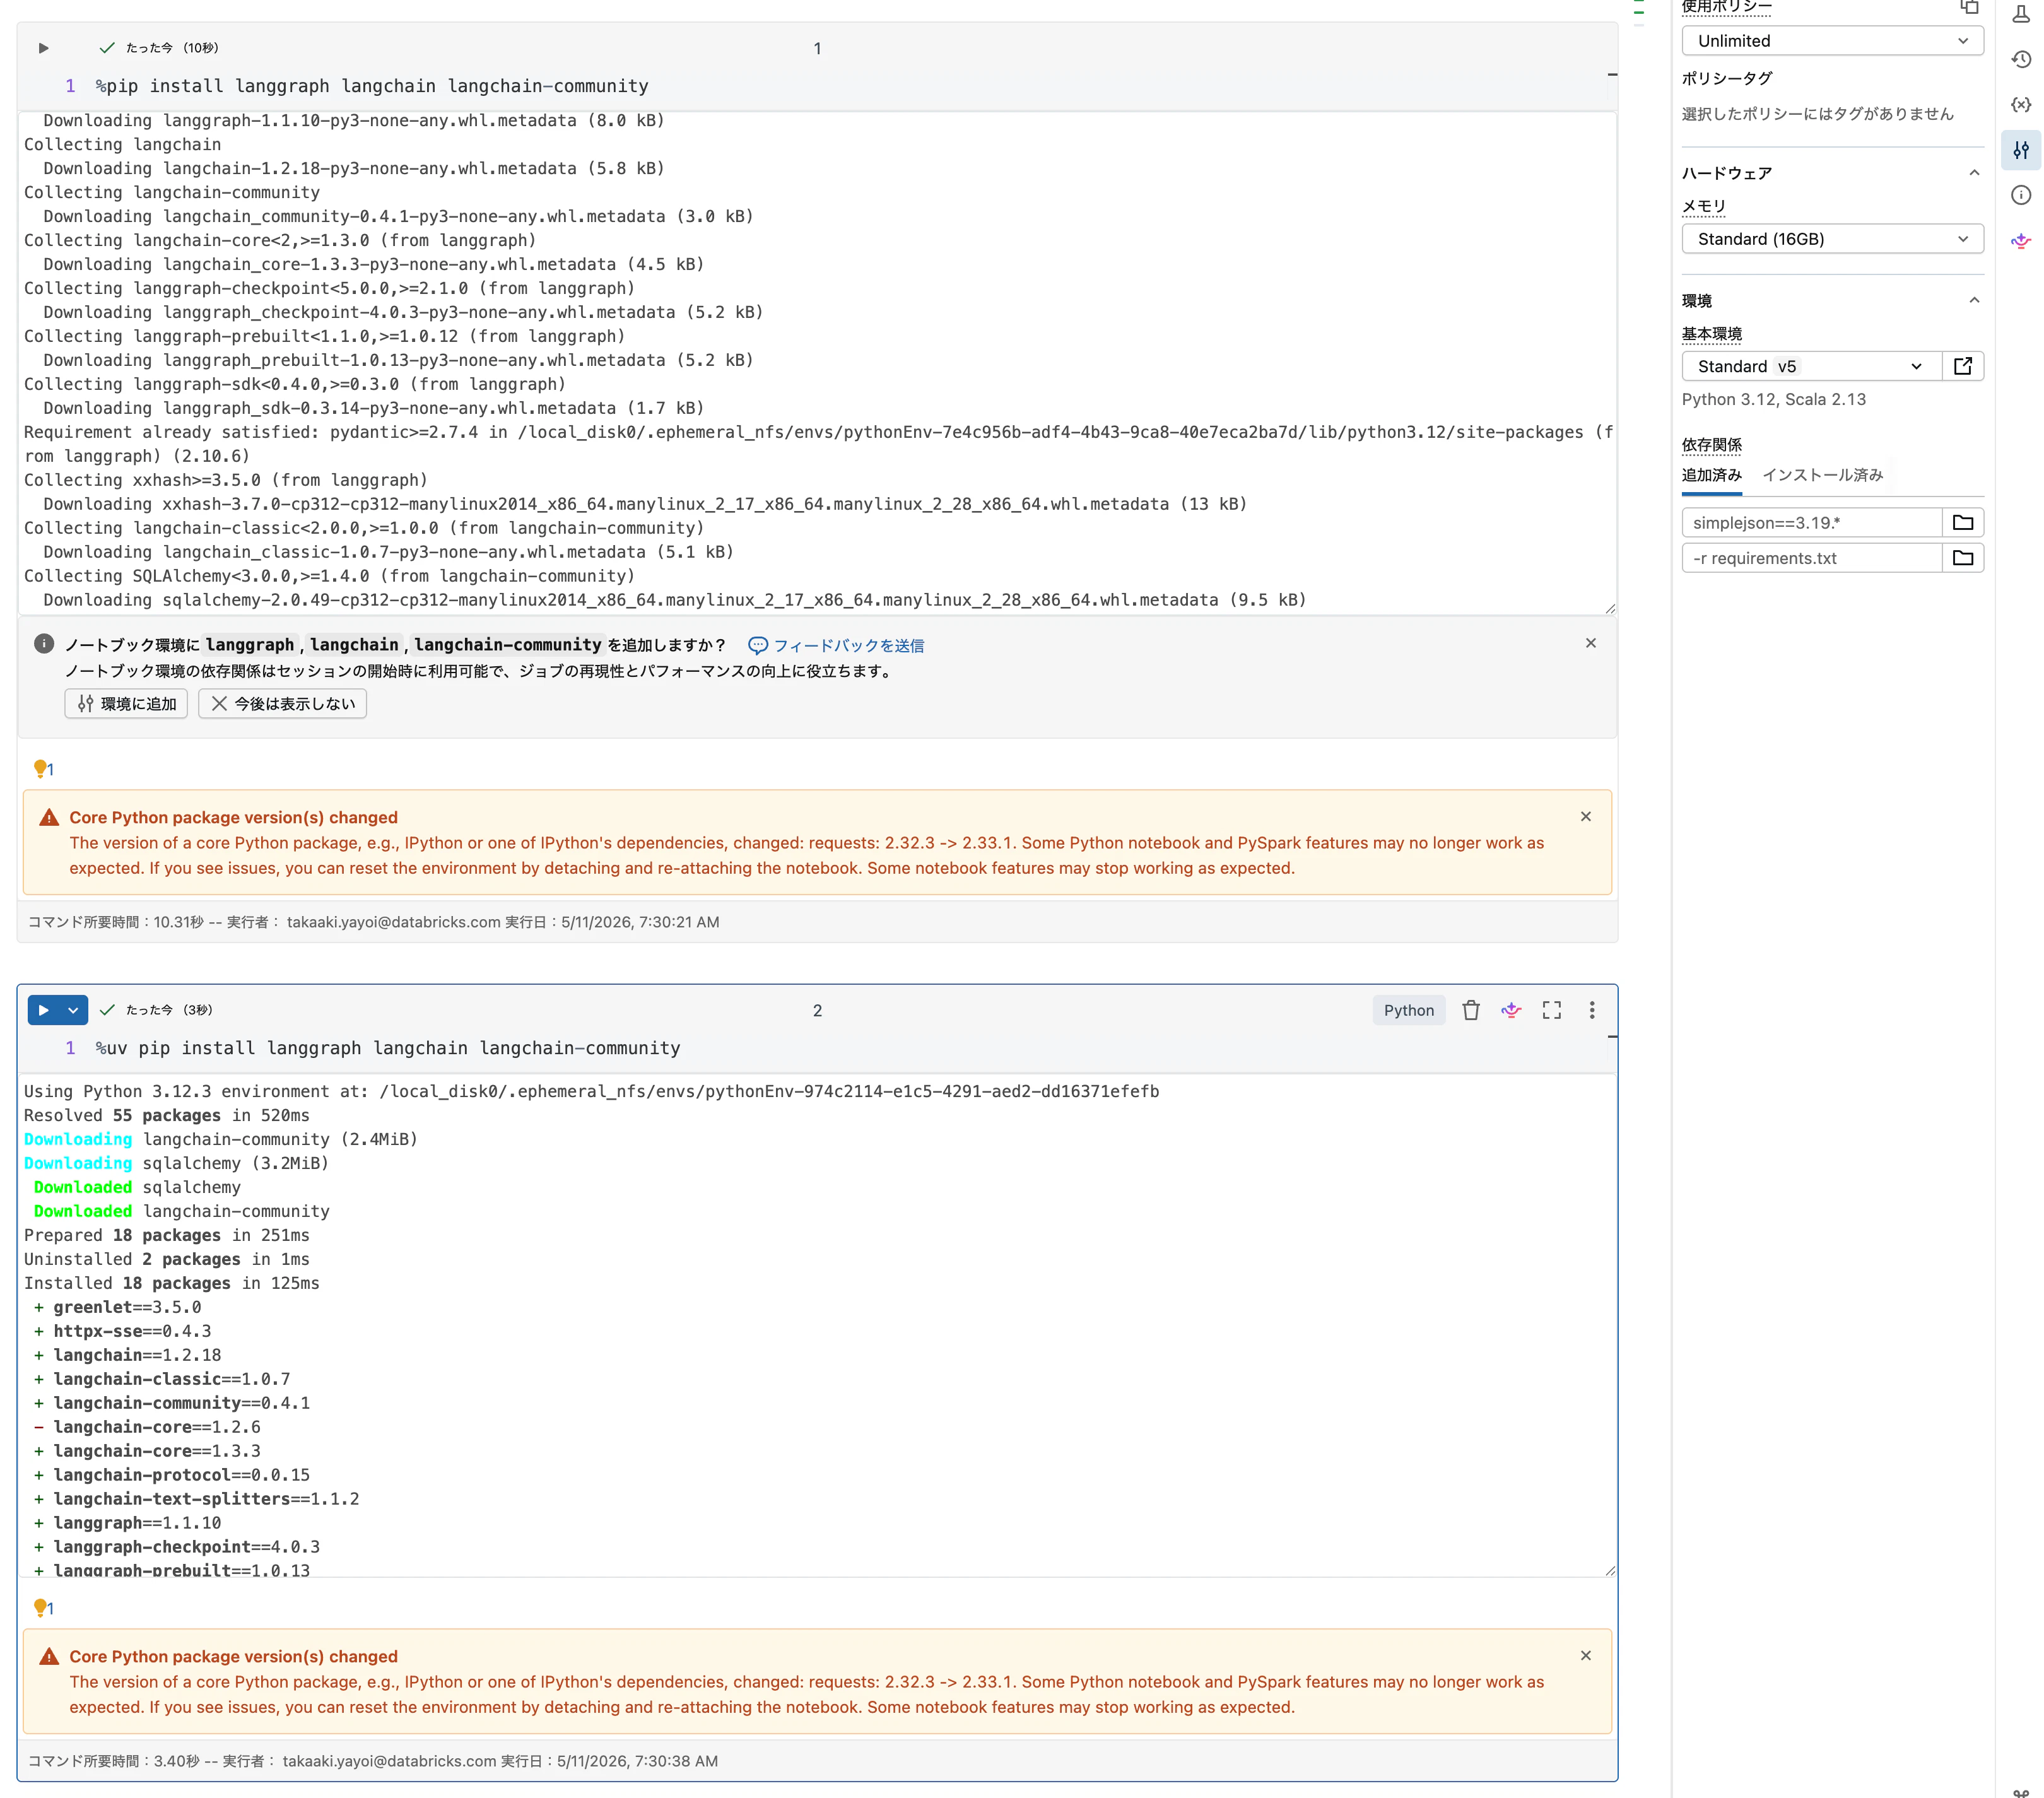Click the lightbulb suggestion under cell 1 output
Viewport: 2044px width, 1798px height.
click(43, 769)
